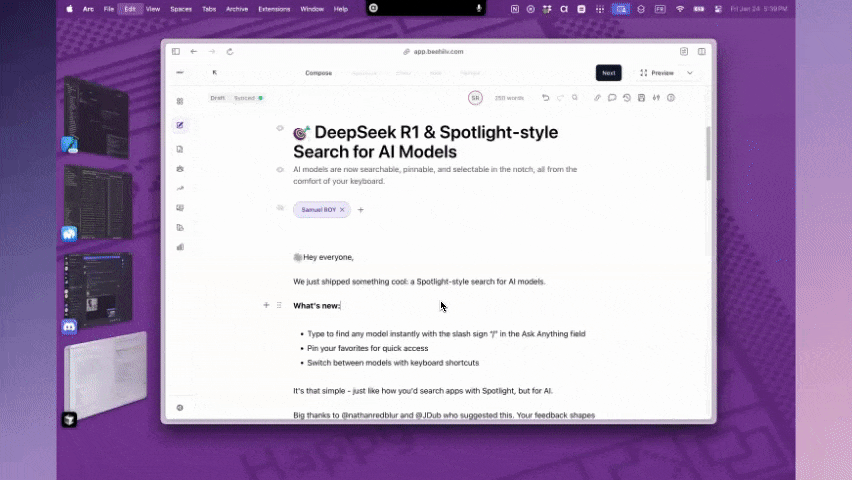The height and width of the screenshot is (480, 852).
Task: Open the robot icon in the sidebar
Action: [180, 169]
